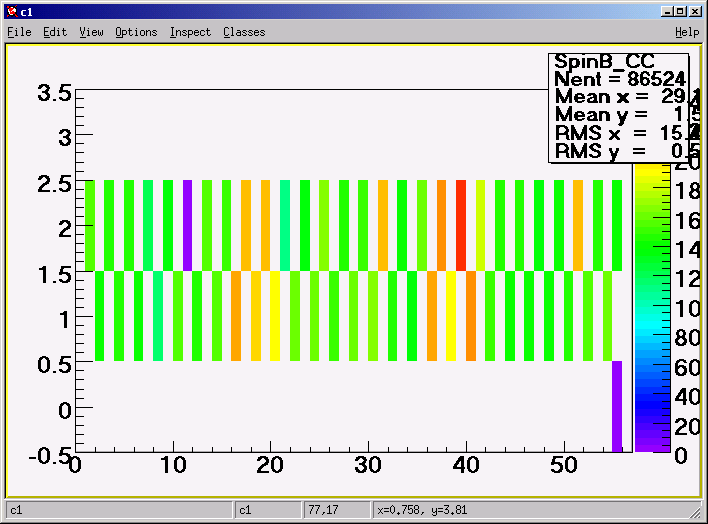Open the View menu
The image size is (708, 524).
click(91, 32)
